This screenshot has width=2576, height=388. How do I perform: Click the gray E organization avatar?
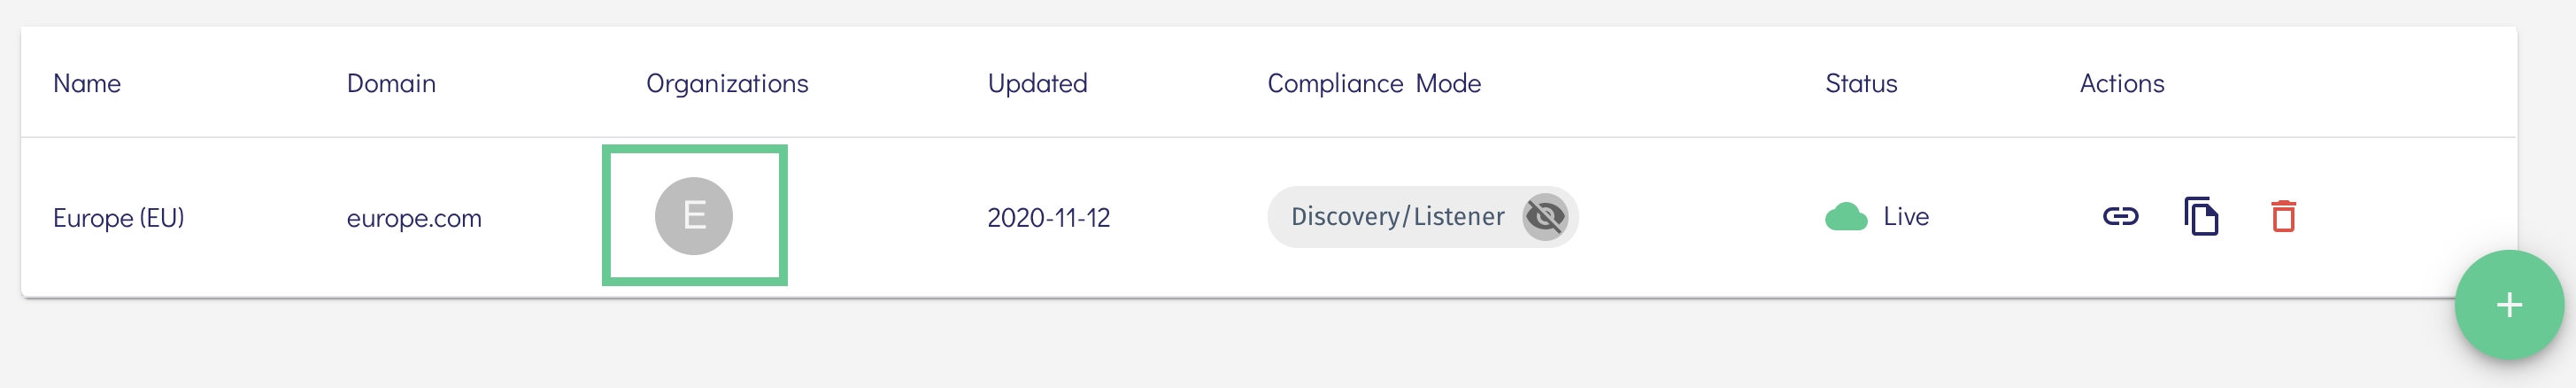click(x=694, y=216)
